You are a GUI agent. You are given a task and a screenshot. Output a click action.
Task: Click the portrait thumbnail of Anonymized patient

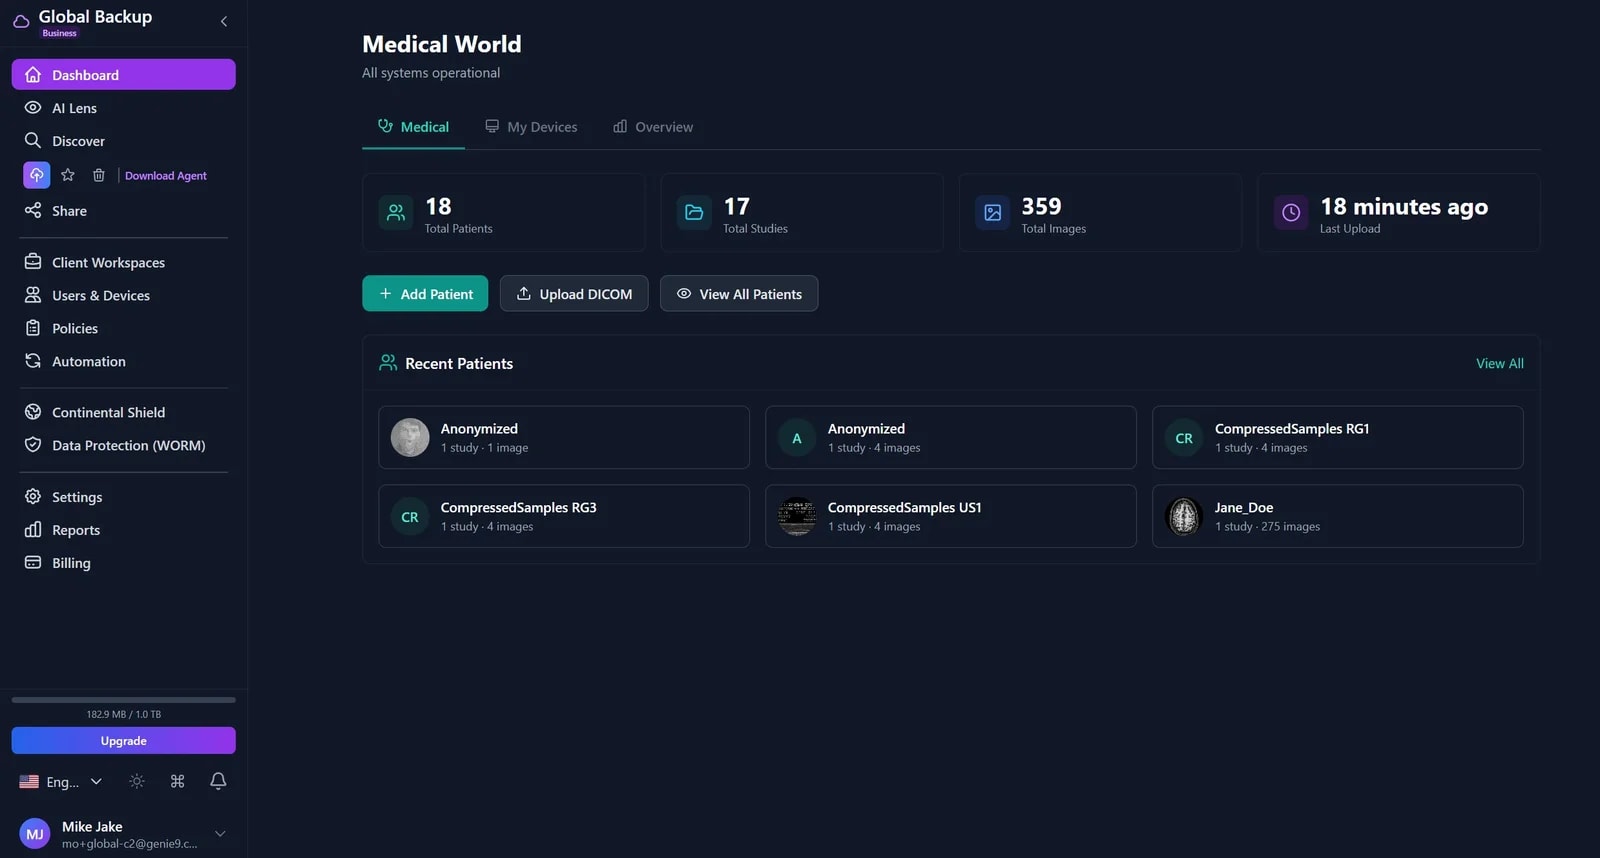[x=410, y=438]
